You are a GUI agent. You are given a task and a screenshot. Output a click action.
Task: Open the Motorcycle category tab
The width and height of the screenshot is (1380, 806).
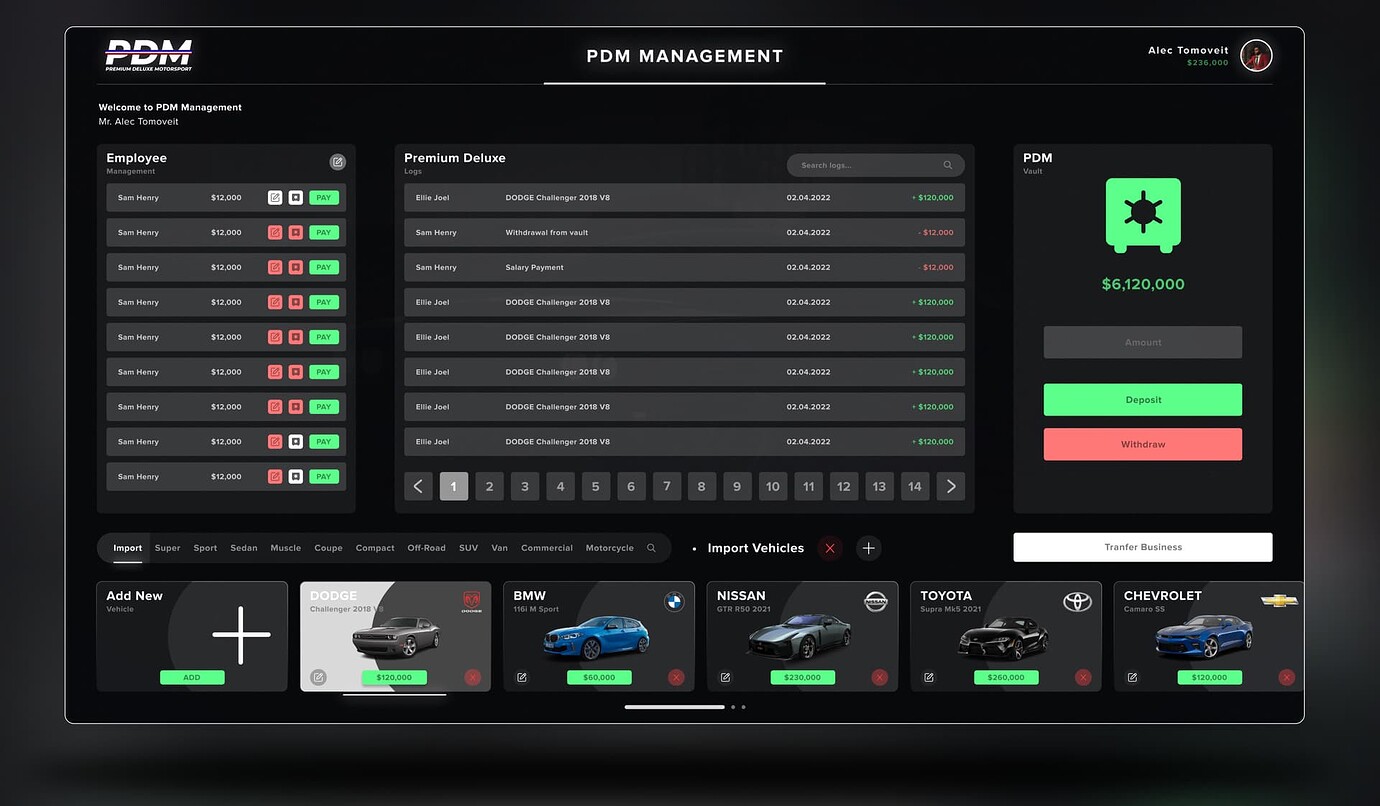[x=609, y=548]
